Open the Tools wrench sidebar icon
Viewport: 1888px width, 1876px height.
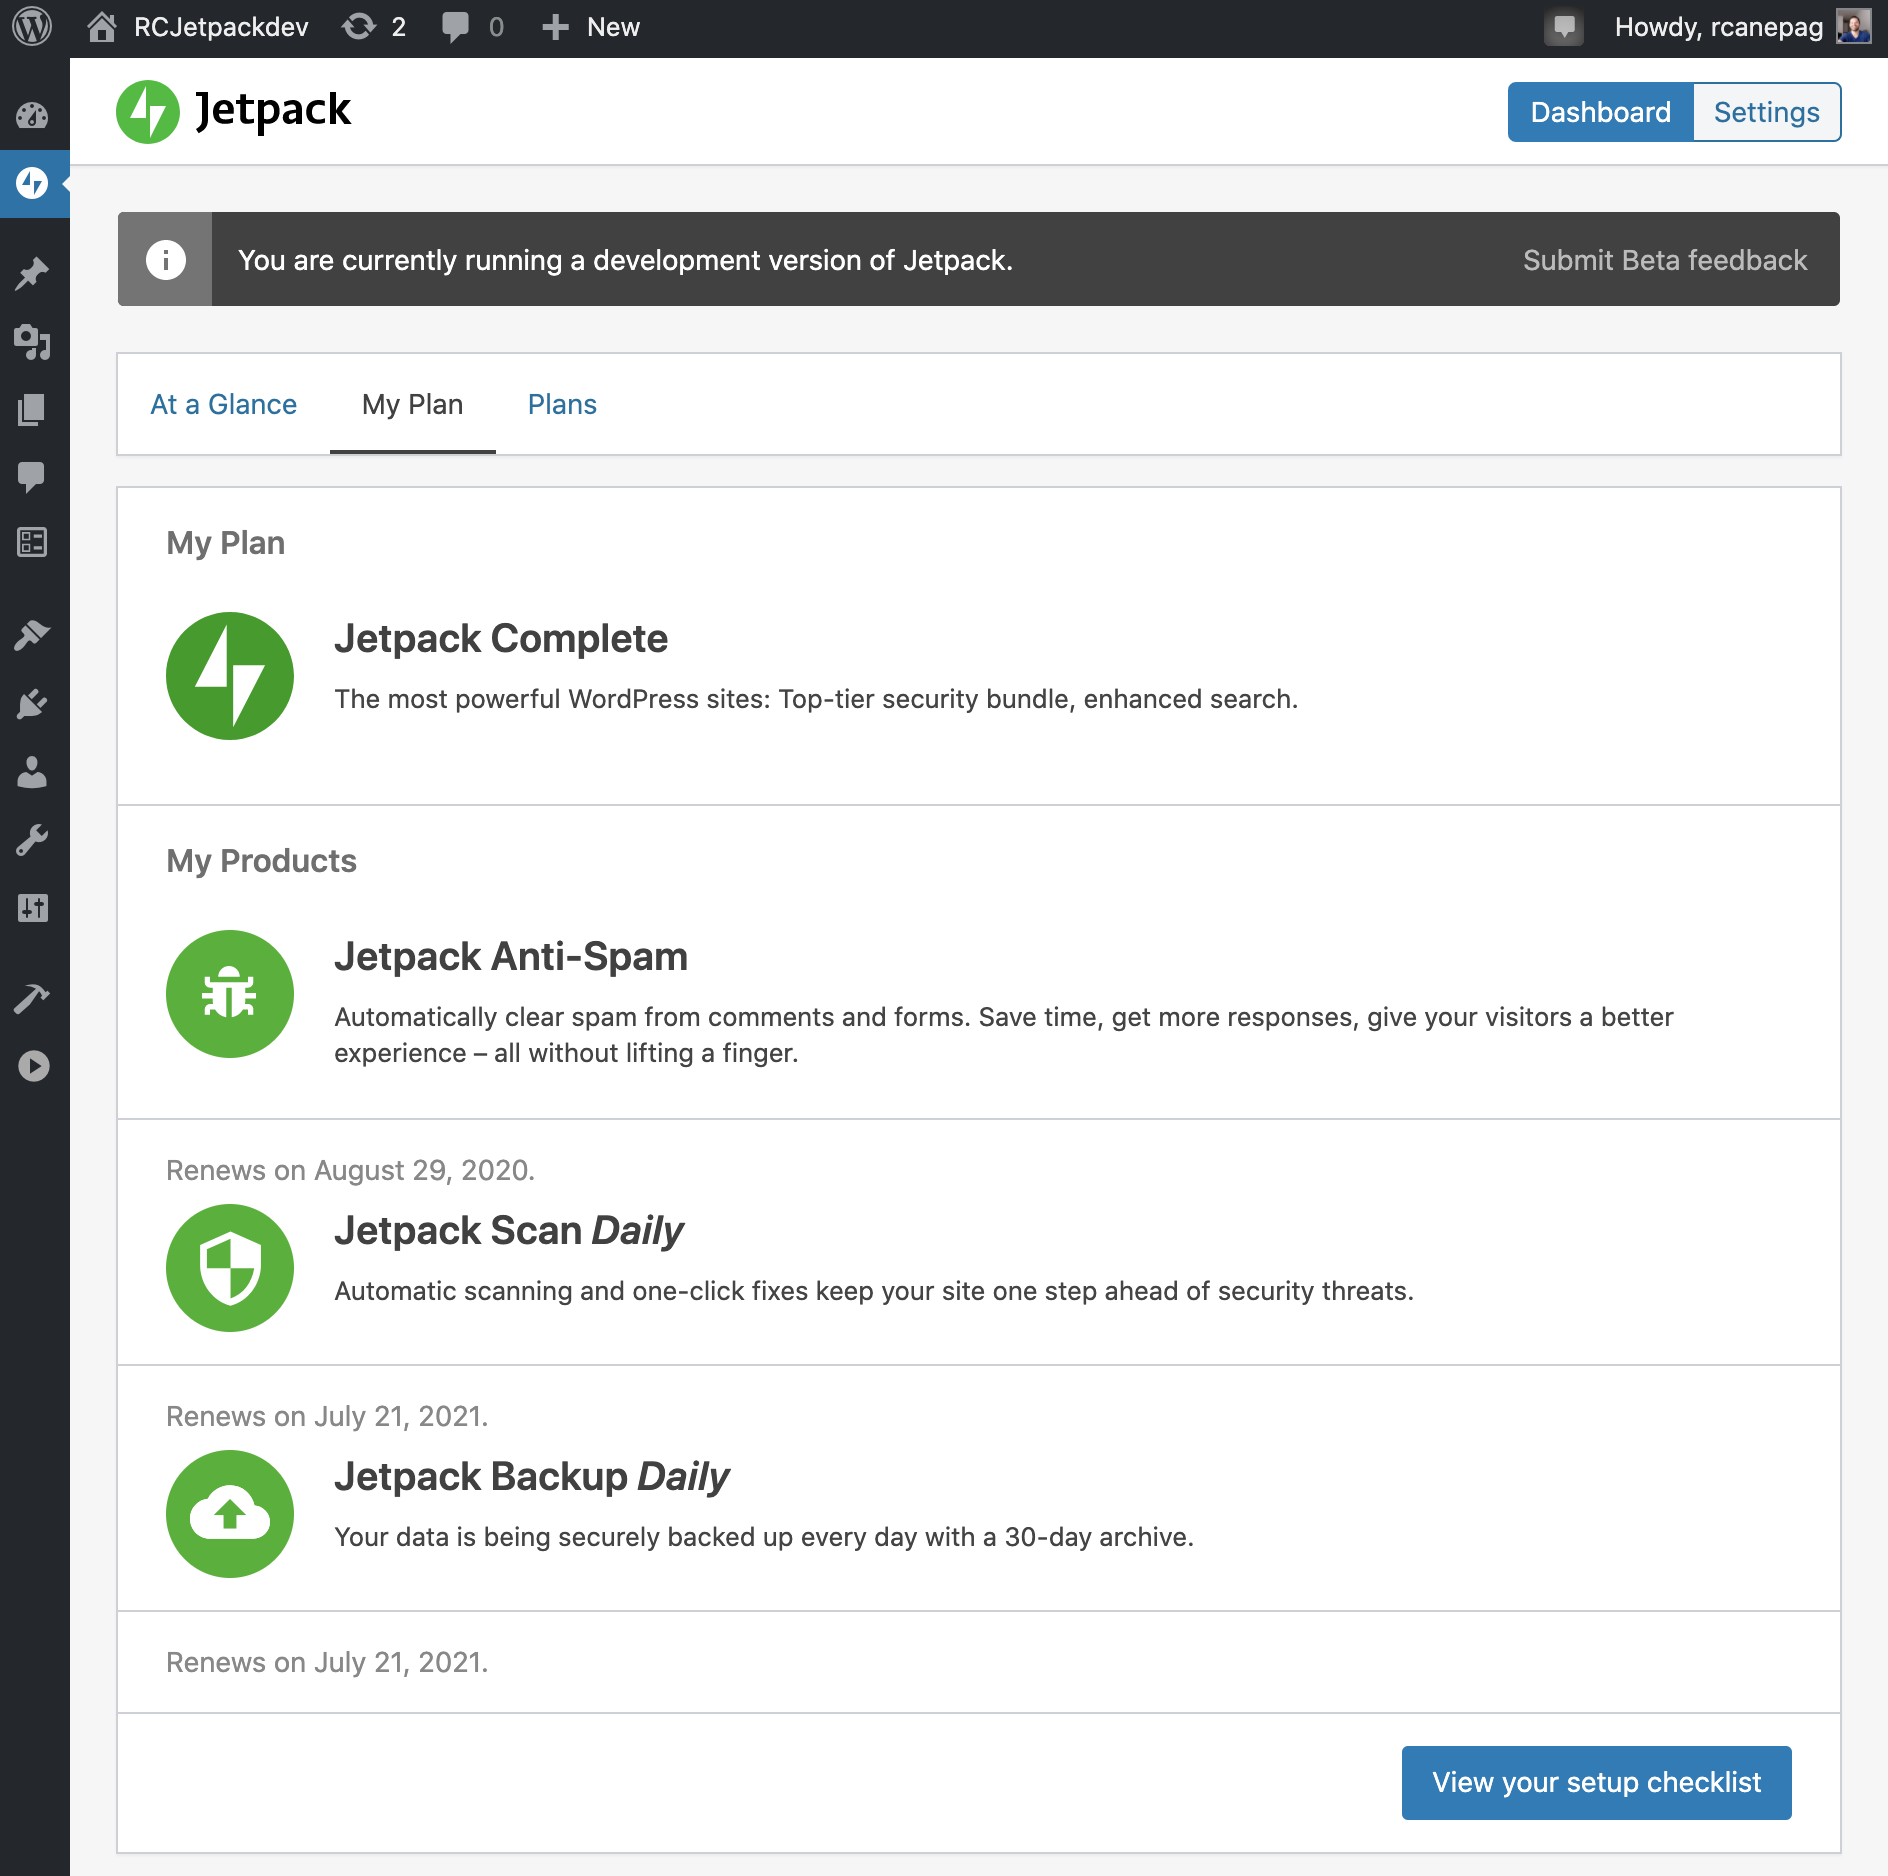point(33,840)
